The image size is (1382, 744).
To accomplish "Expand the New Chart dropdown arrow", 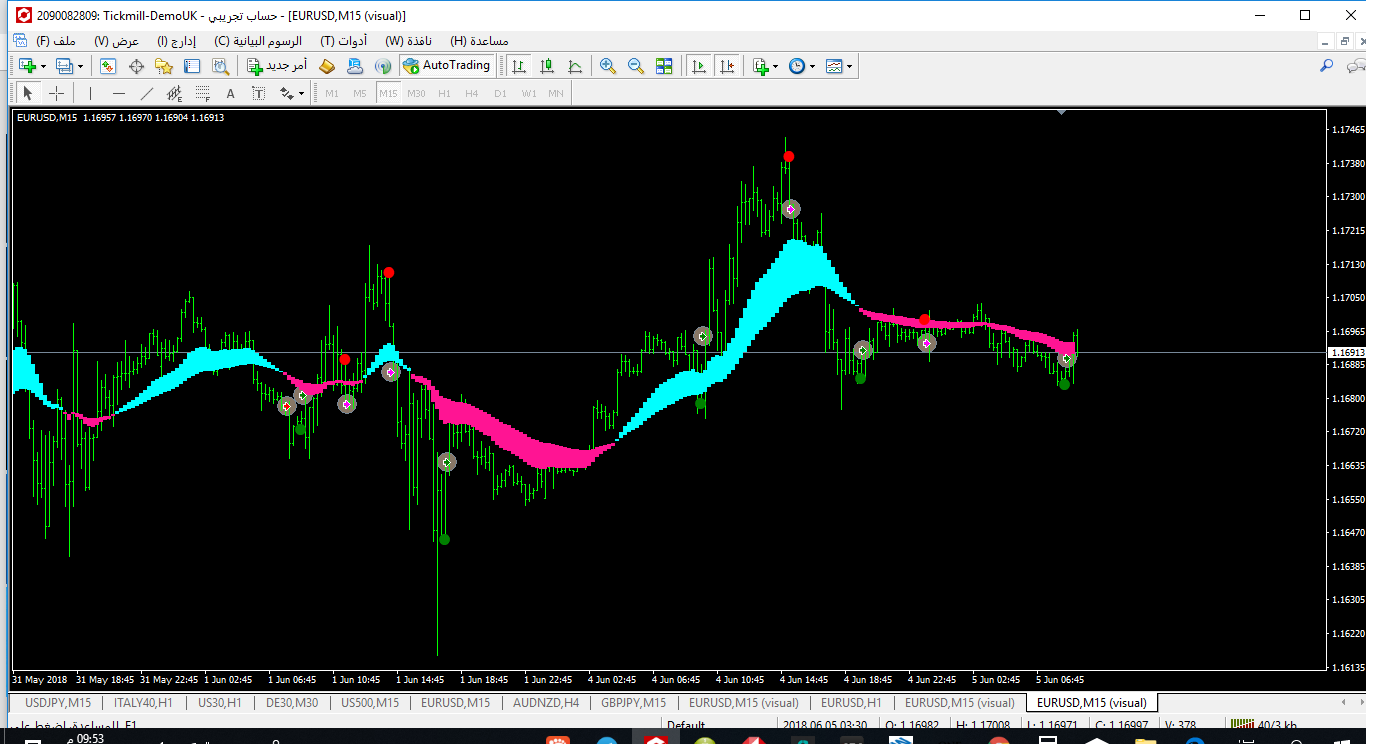I will (43, 66).
